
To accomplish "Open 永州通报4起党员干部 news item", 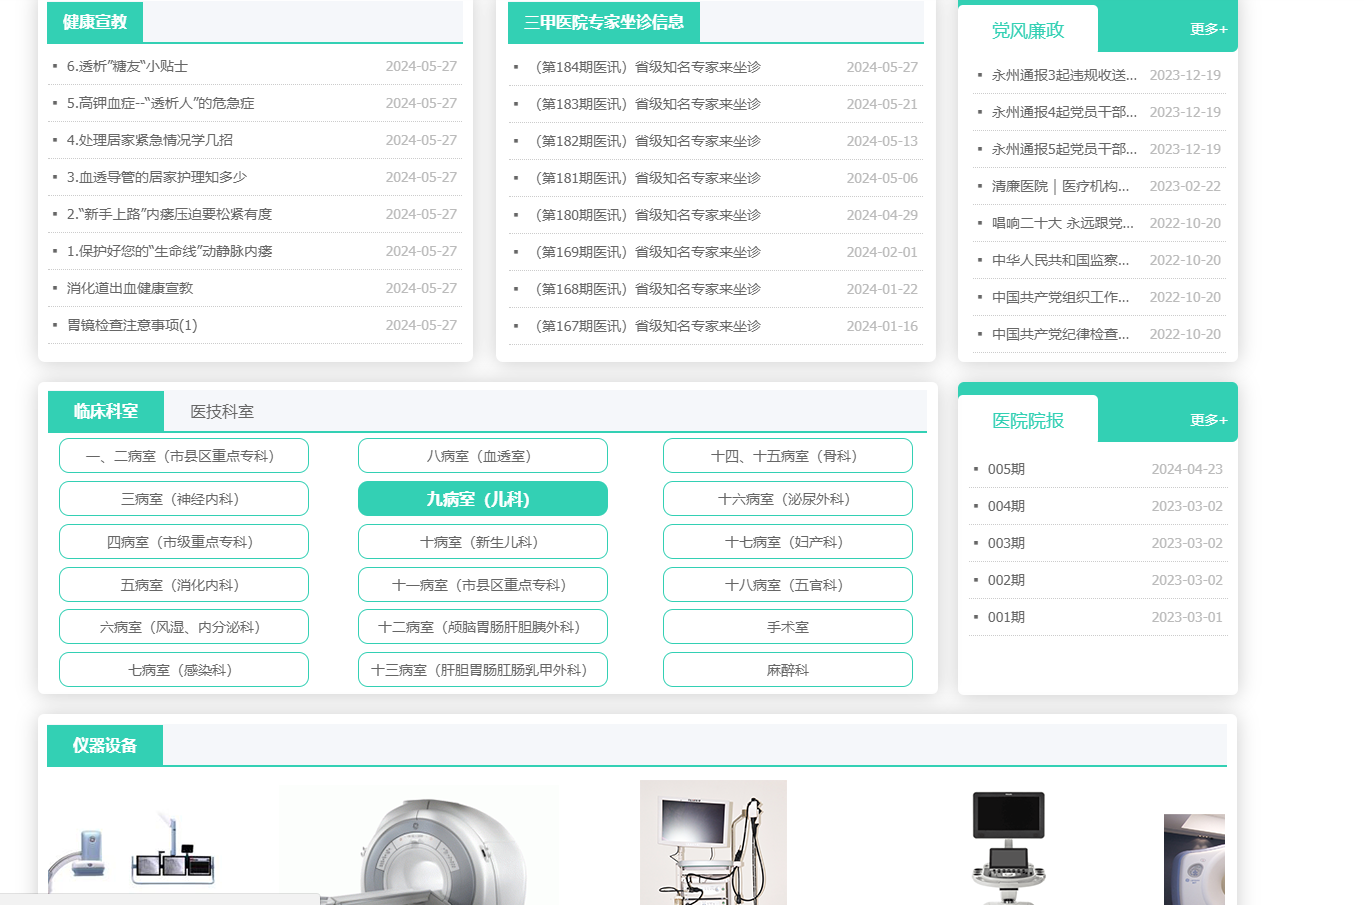I will [1064, 113].
